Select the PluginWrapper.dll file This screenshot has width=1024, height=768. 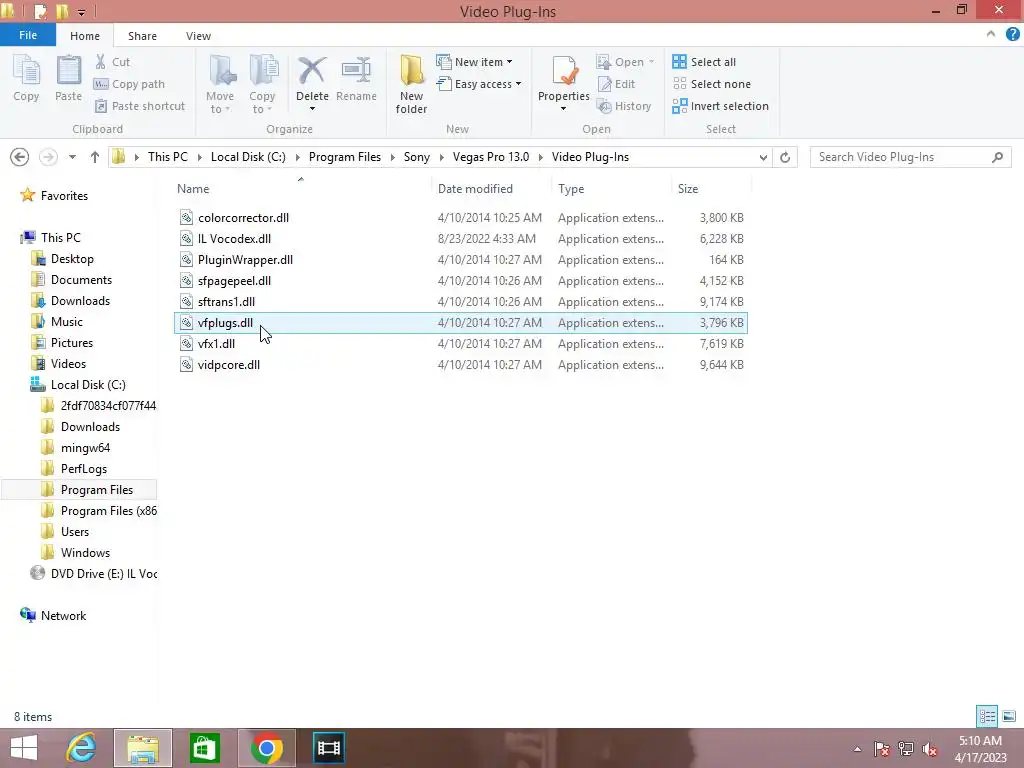coord(460,259)
